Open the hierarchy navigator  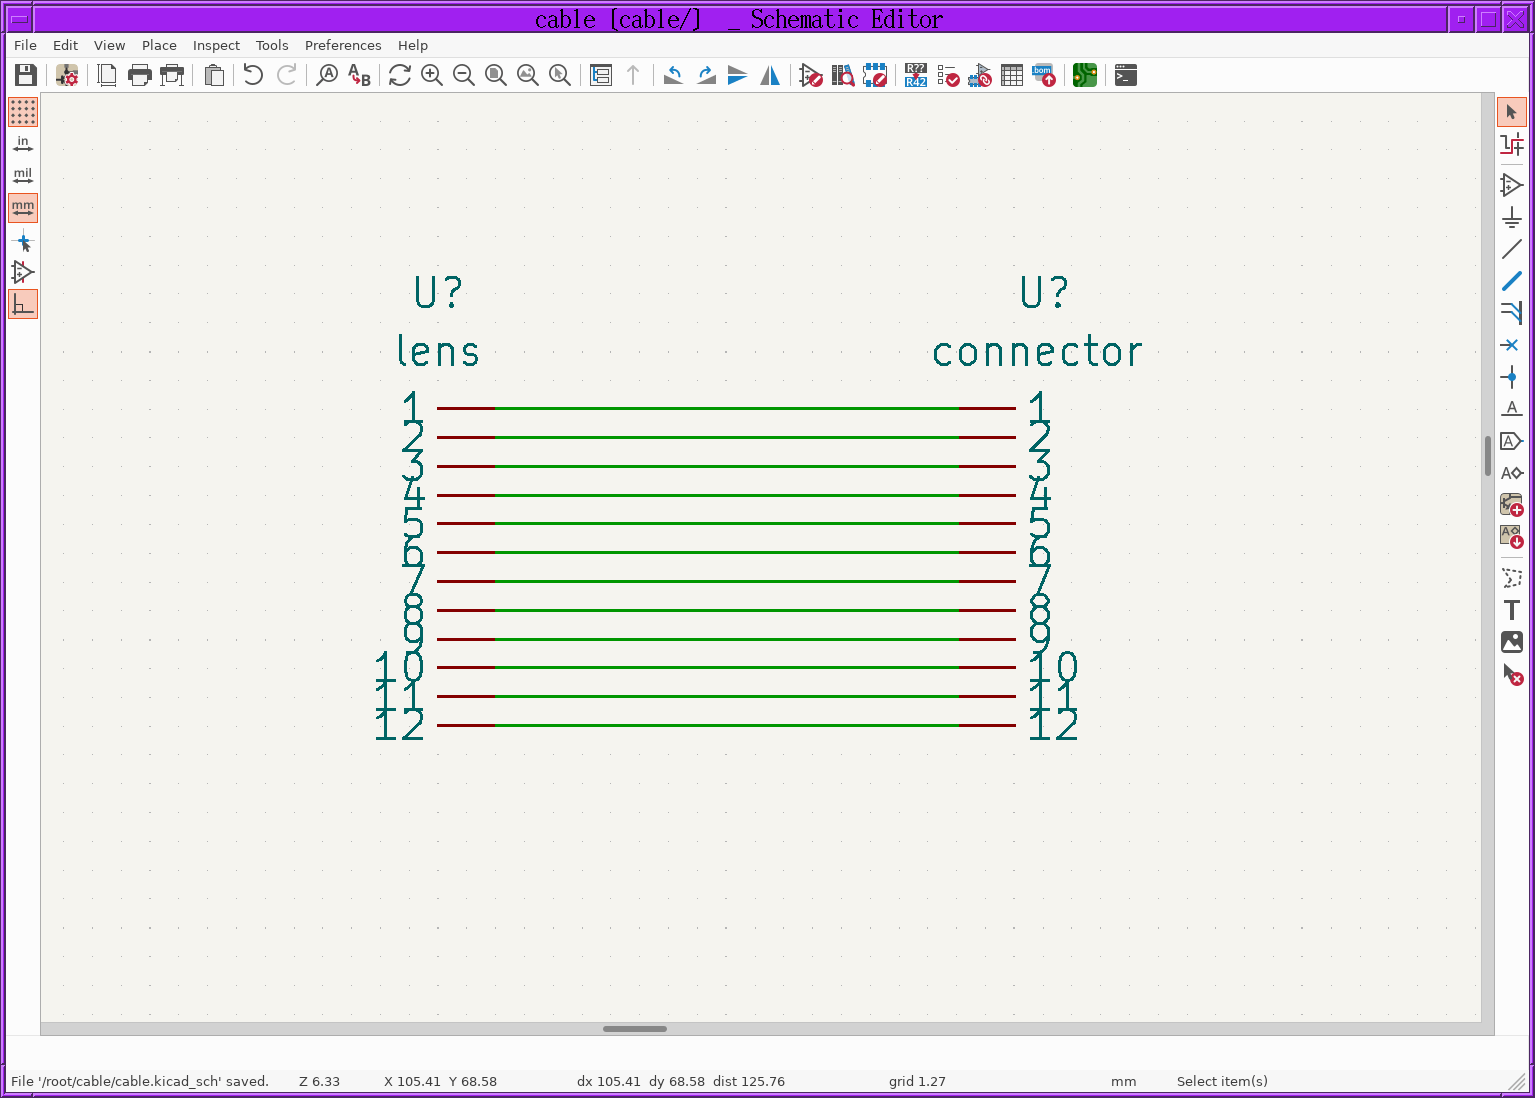tap(601, 75)
